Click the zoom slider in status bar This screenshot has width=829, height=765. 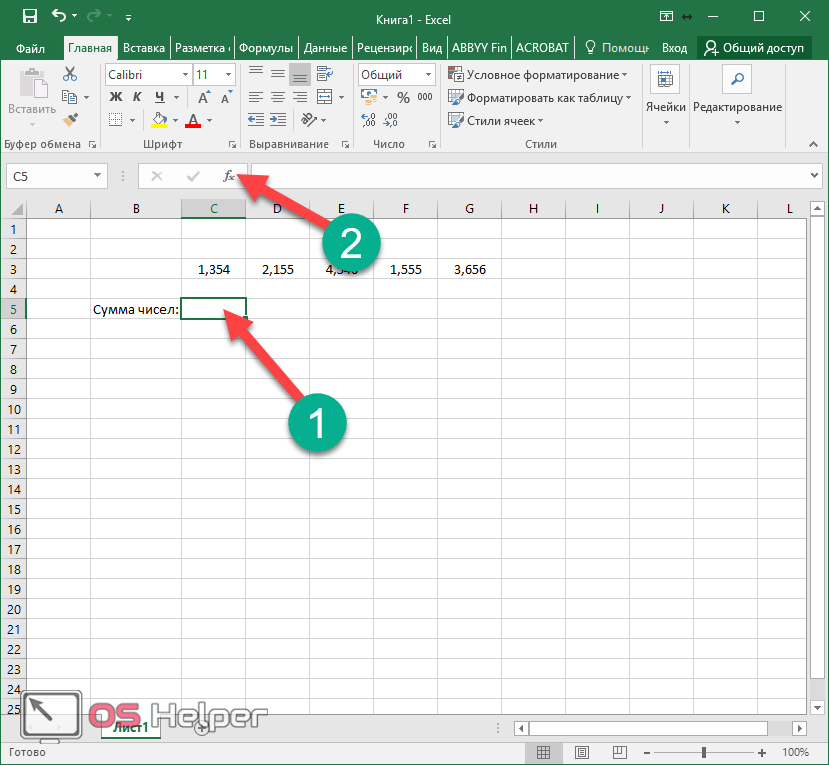tap(704, 752)
